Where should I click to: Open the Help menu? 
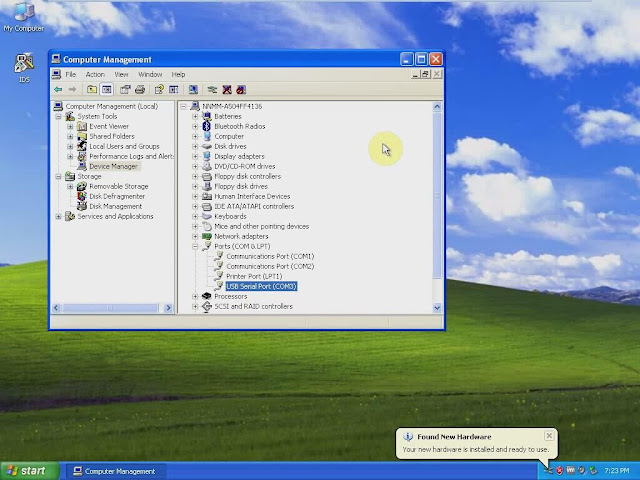click(178, 74)
